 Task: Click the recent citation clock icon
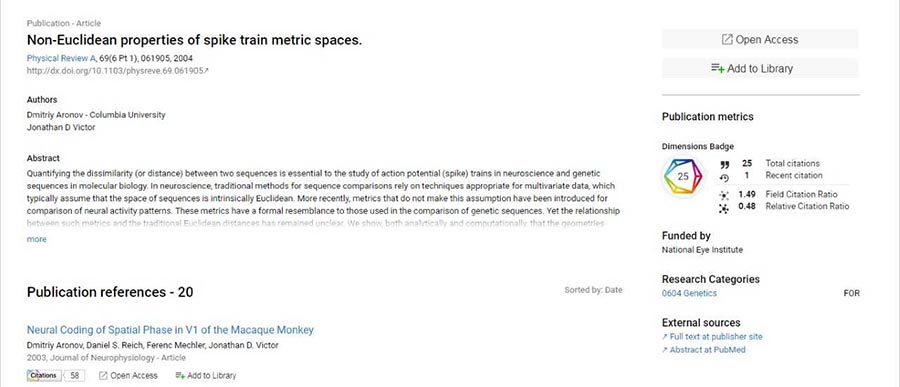coord(724,177)
